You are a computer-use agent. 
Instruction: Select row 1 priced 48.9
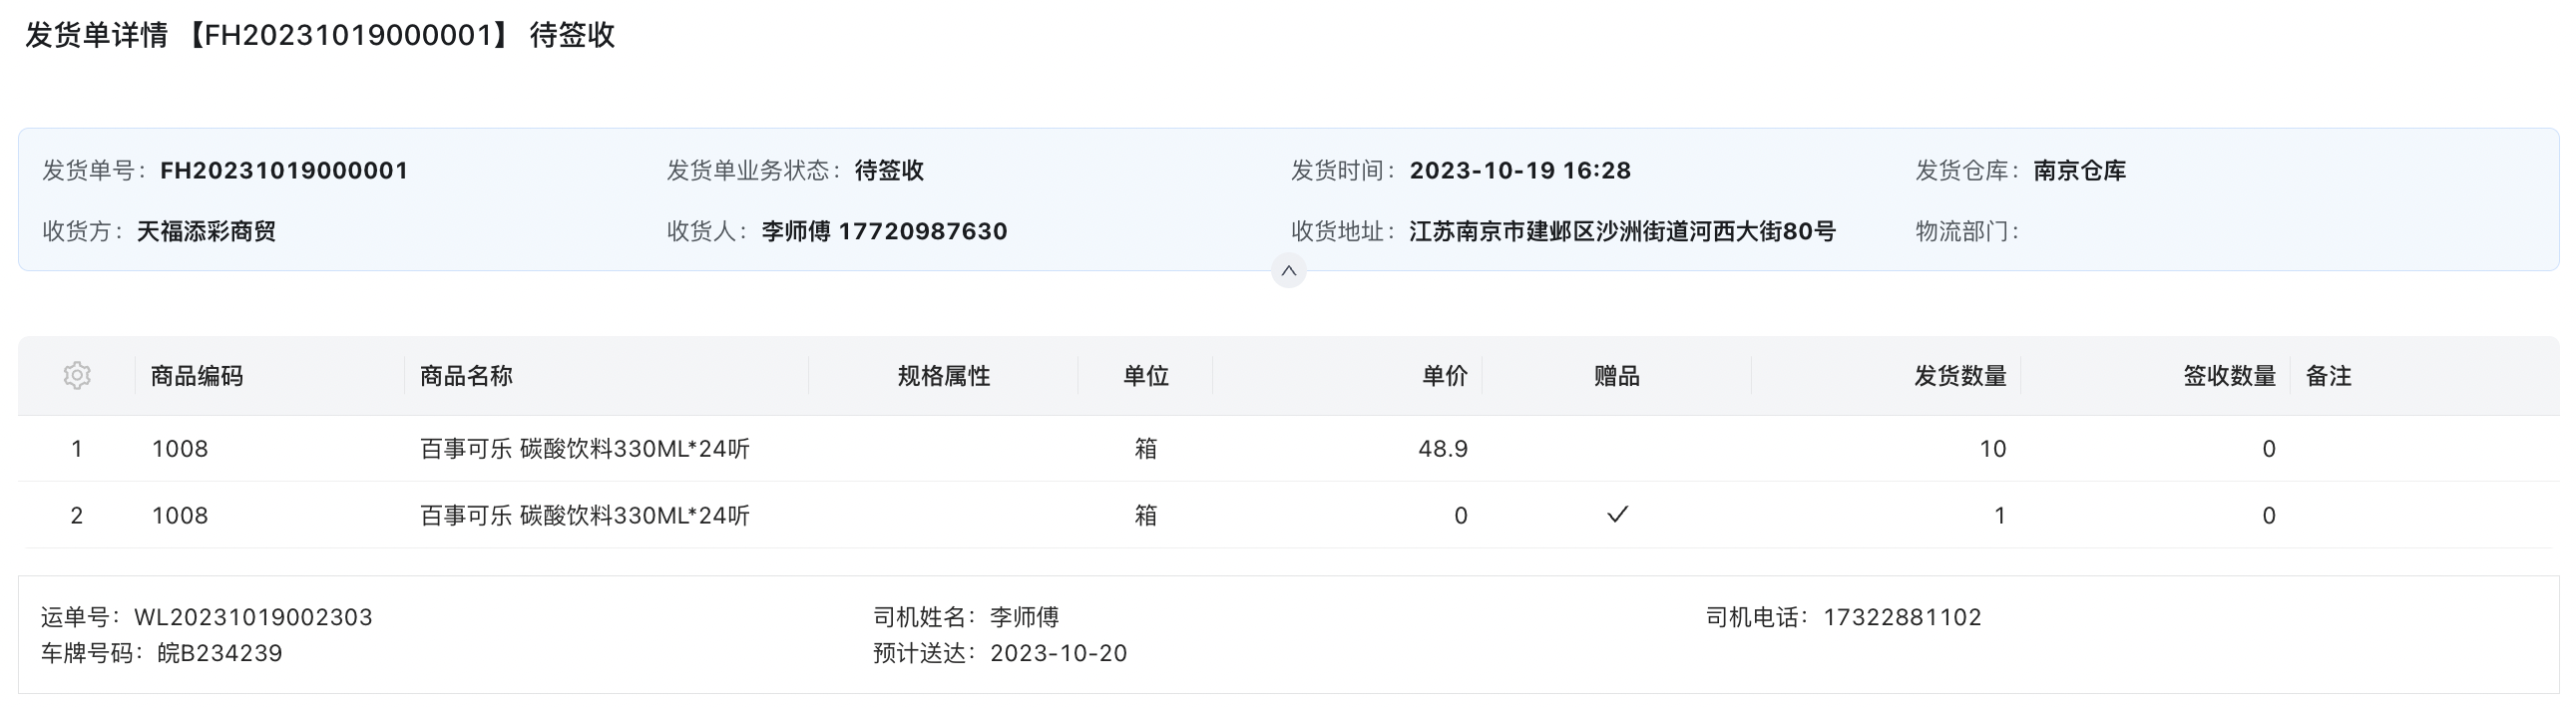click(1288, 449)
